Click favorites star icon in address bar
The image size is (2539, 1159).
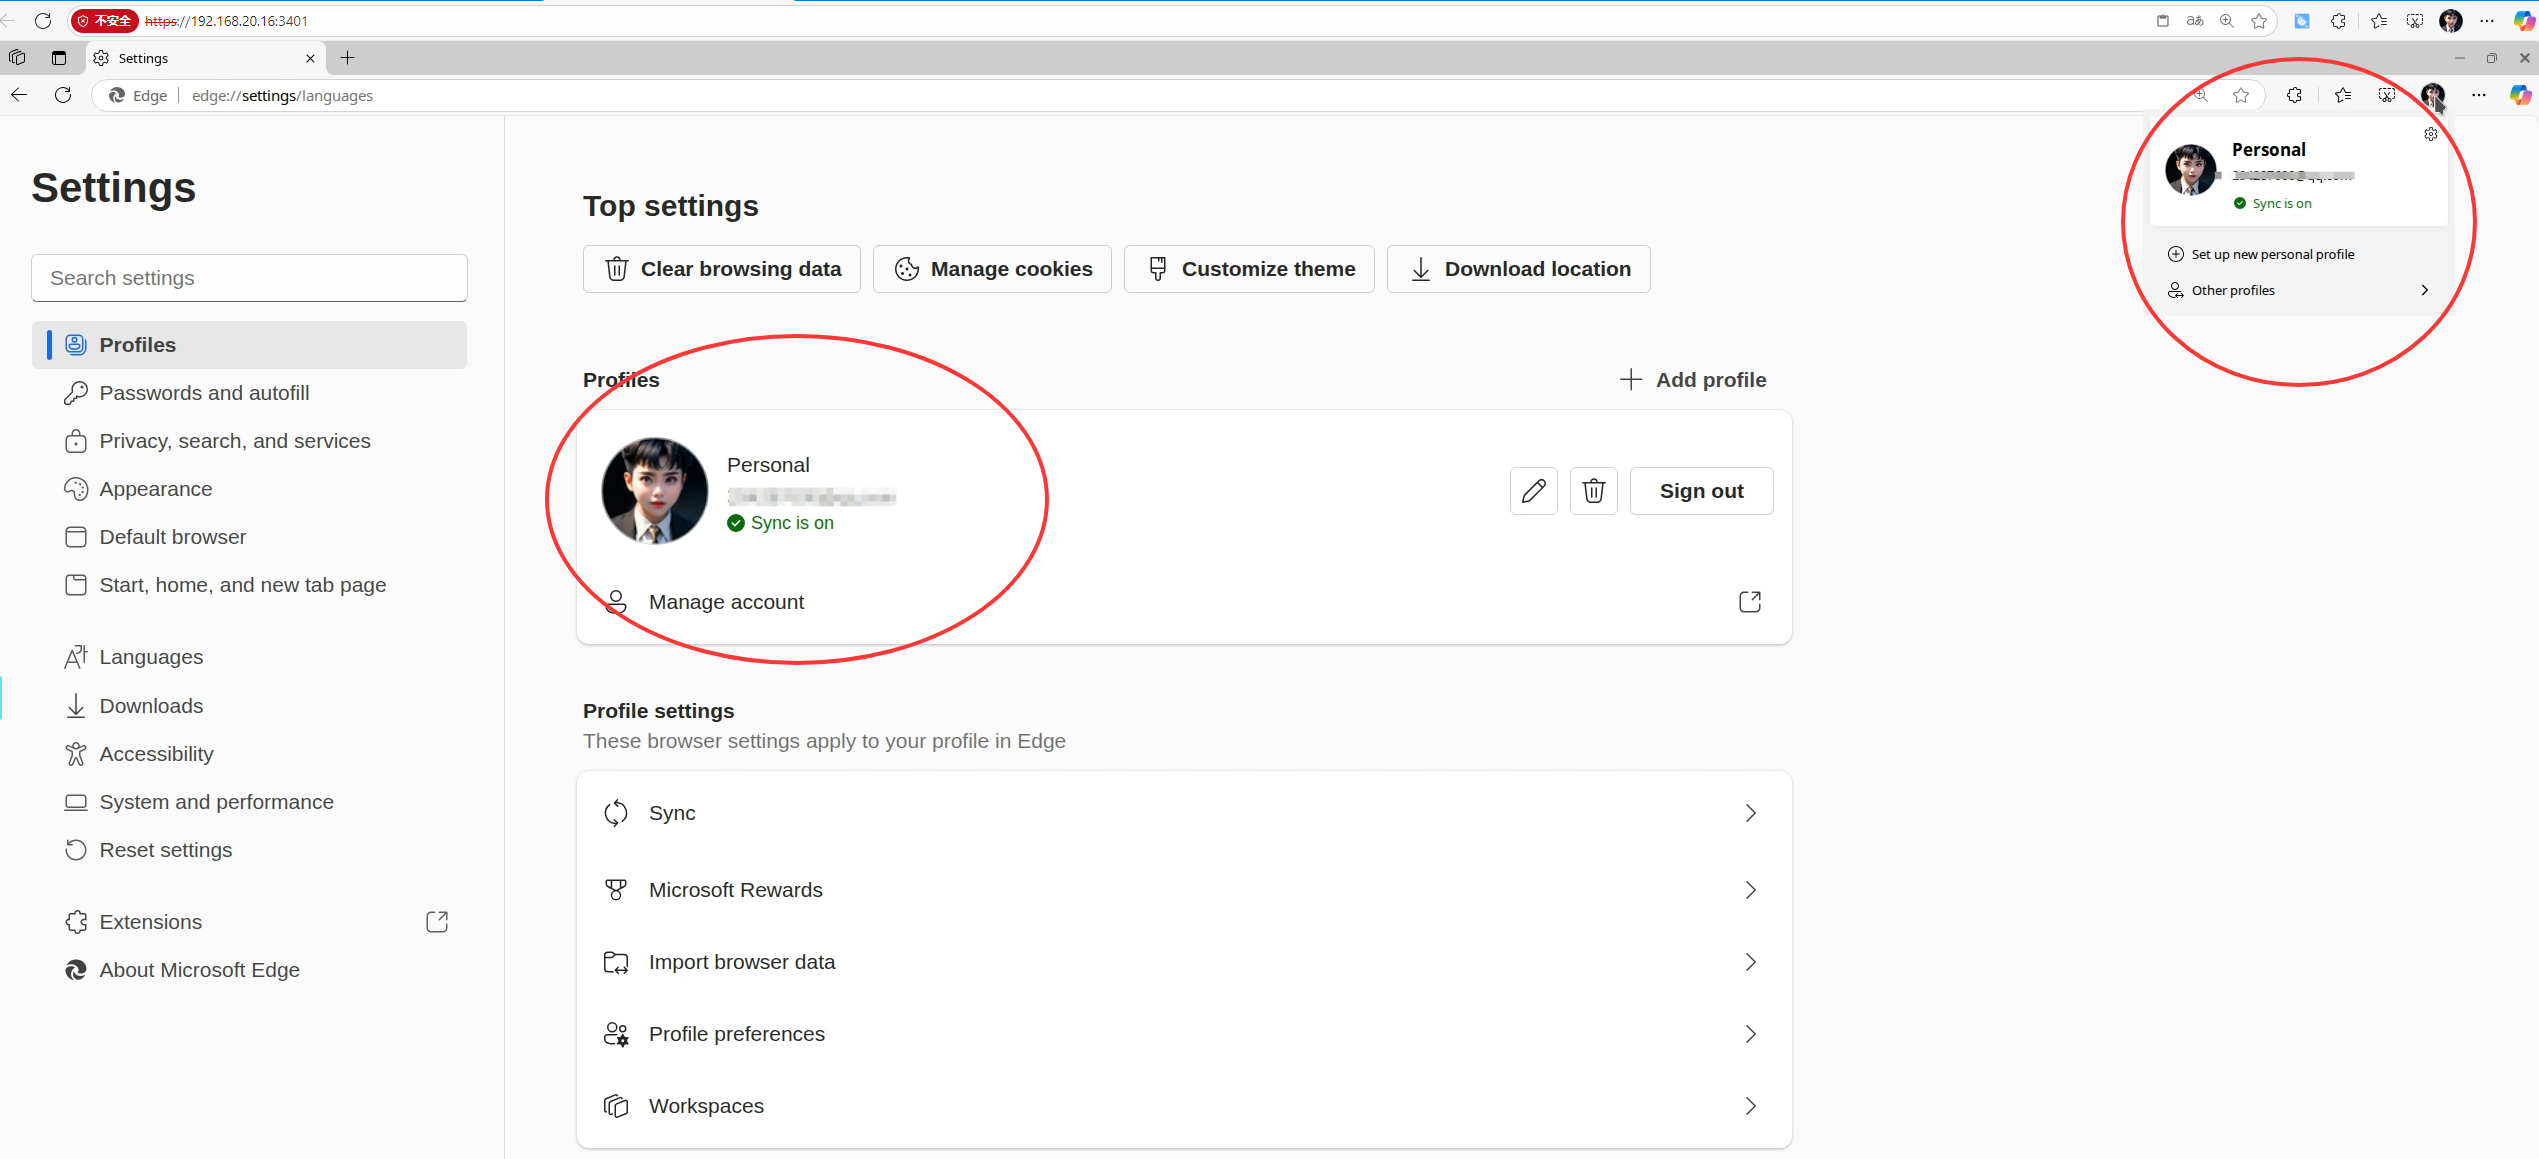pyautogui.click(x=2241, y=95)
